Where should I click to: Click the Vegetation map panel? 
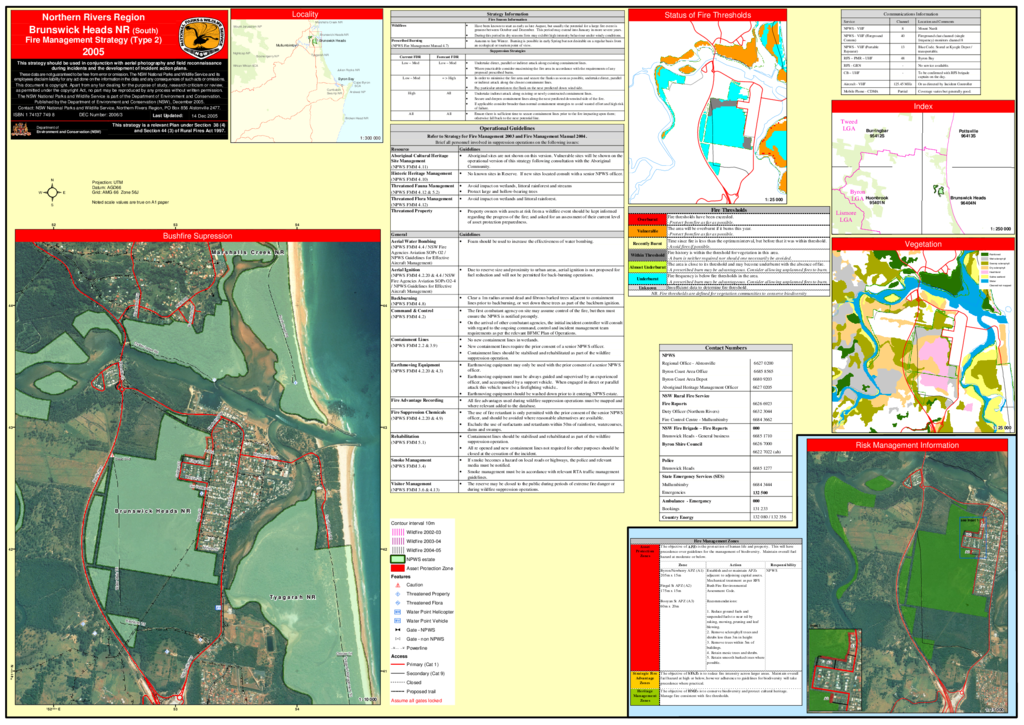click(923, 341)
